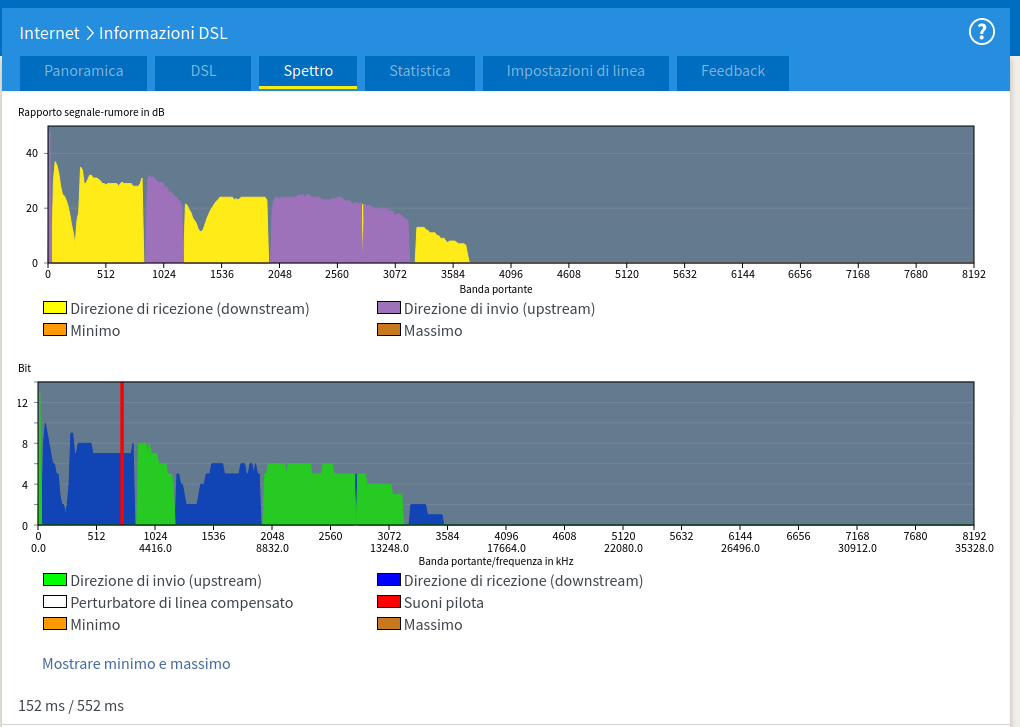Click orange Minimo swatch under Bit chart
Viewport: 1020px width, 727px height.
point(55,624)
